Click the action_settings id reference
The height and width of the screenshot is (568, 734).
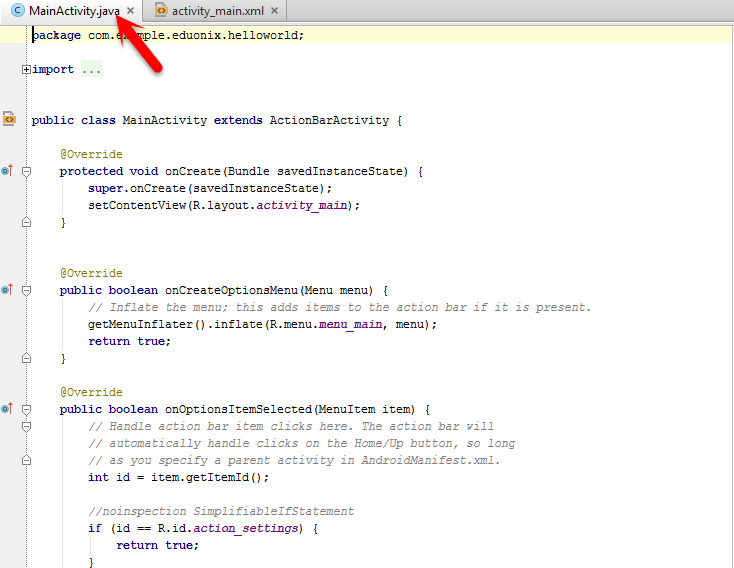click(246, 529)
